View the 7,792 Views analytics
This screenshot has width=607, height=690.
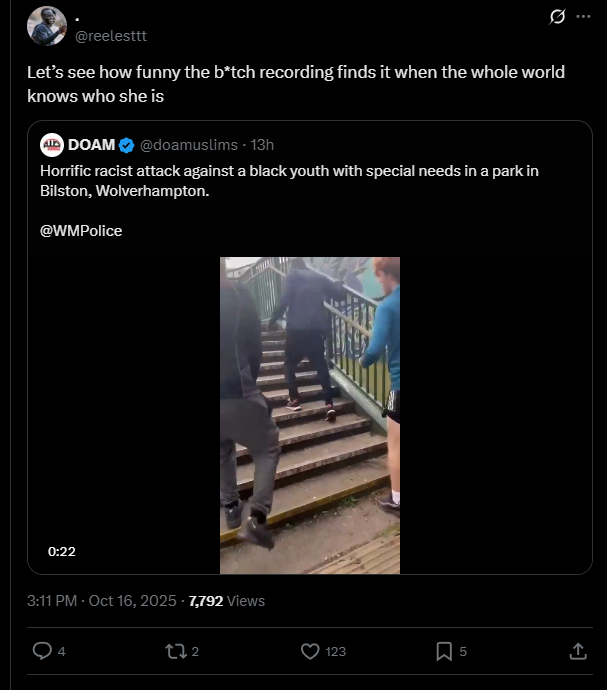coord(227,601)
